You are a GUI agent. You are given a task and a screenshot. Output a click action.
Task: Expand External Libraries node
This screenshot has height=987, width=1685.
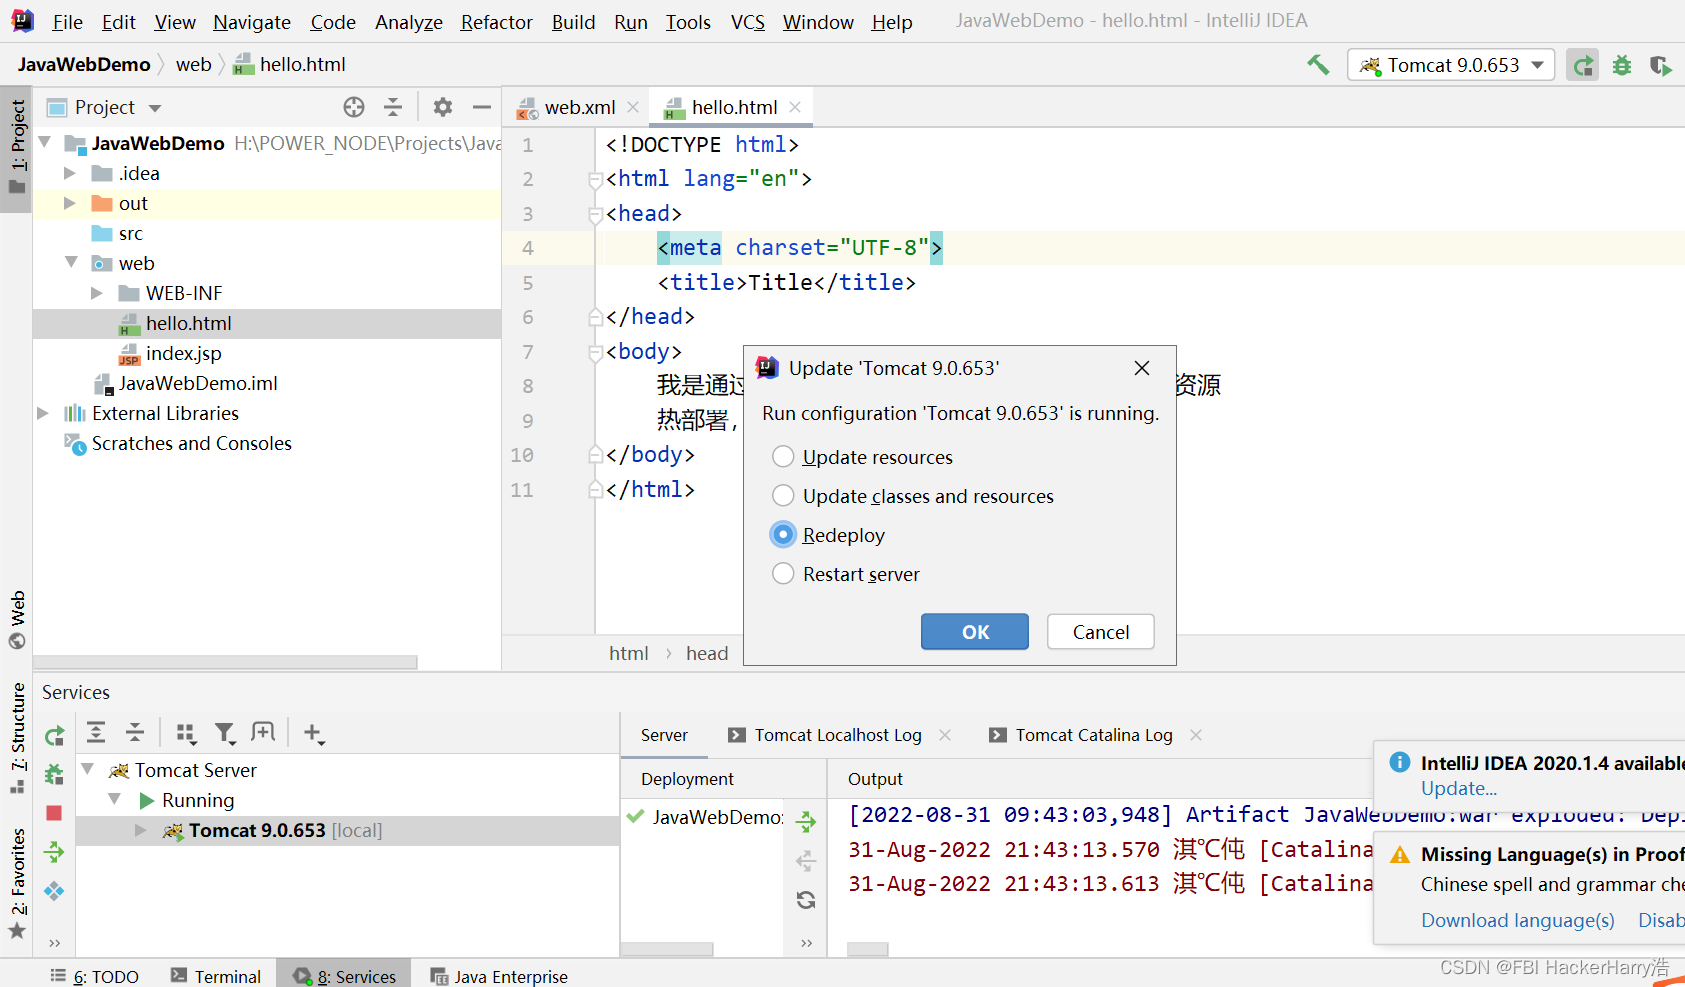[x=43, y=413]
